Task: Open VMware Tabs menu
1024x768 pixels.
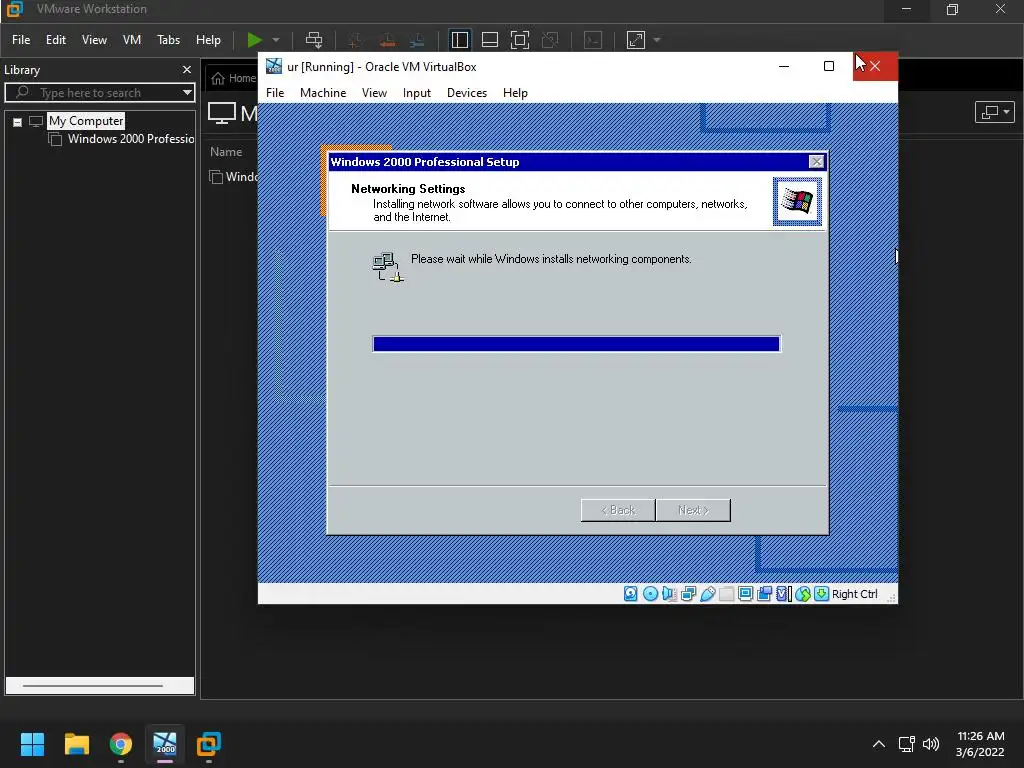Action: click(x=168, y=40)
